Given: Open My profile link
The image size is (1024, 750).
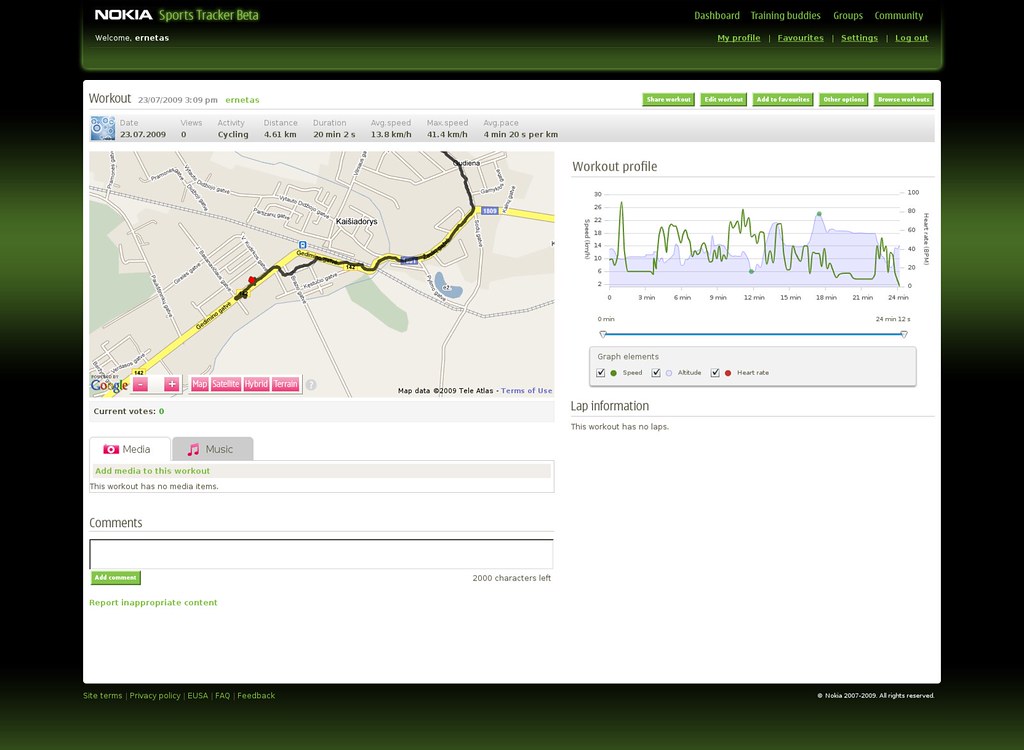Looking at the screenshot, I should (x=739, y=38).
